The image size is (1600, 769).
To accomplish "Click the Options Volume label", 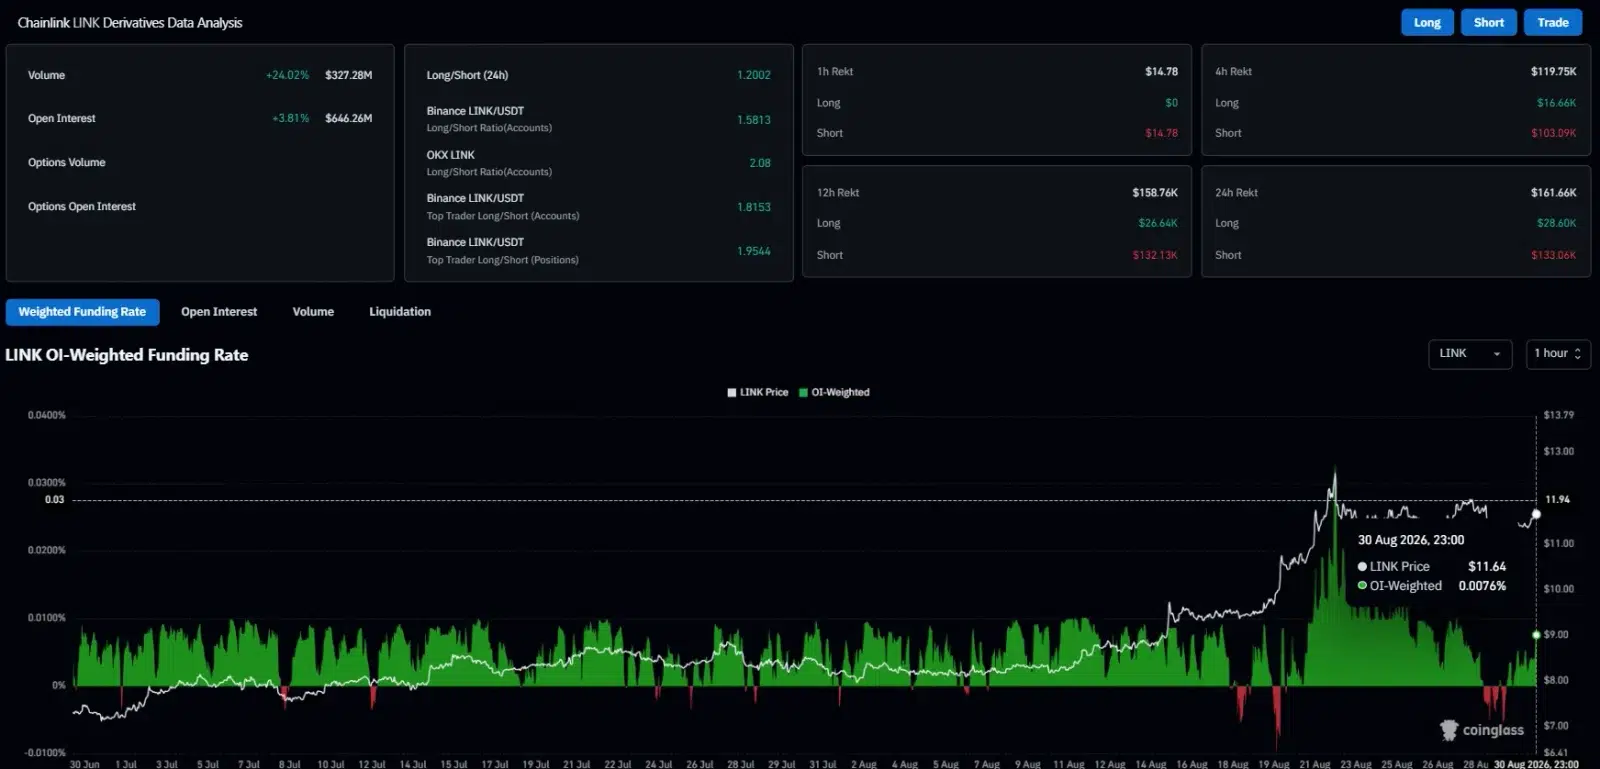I will tap(67, 163).
